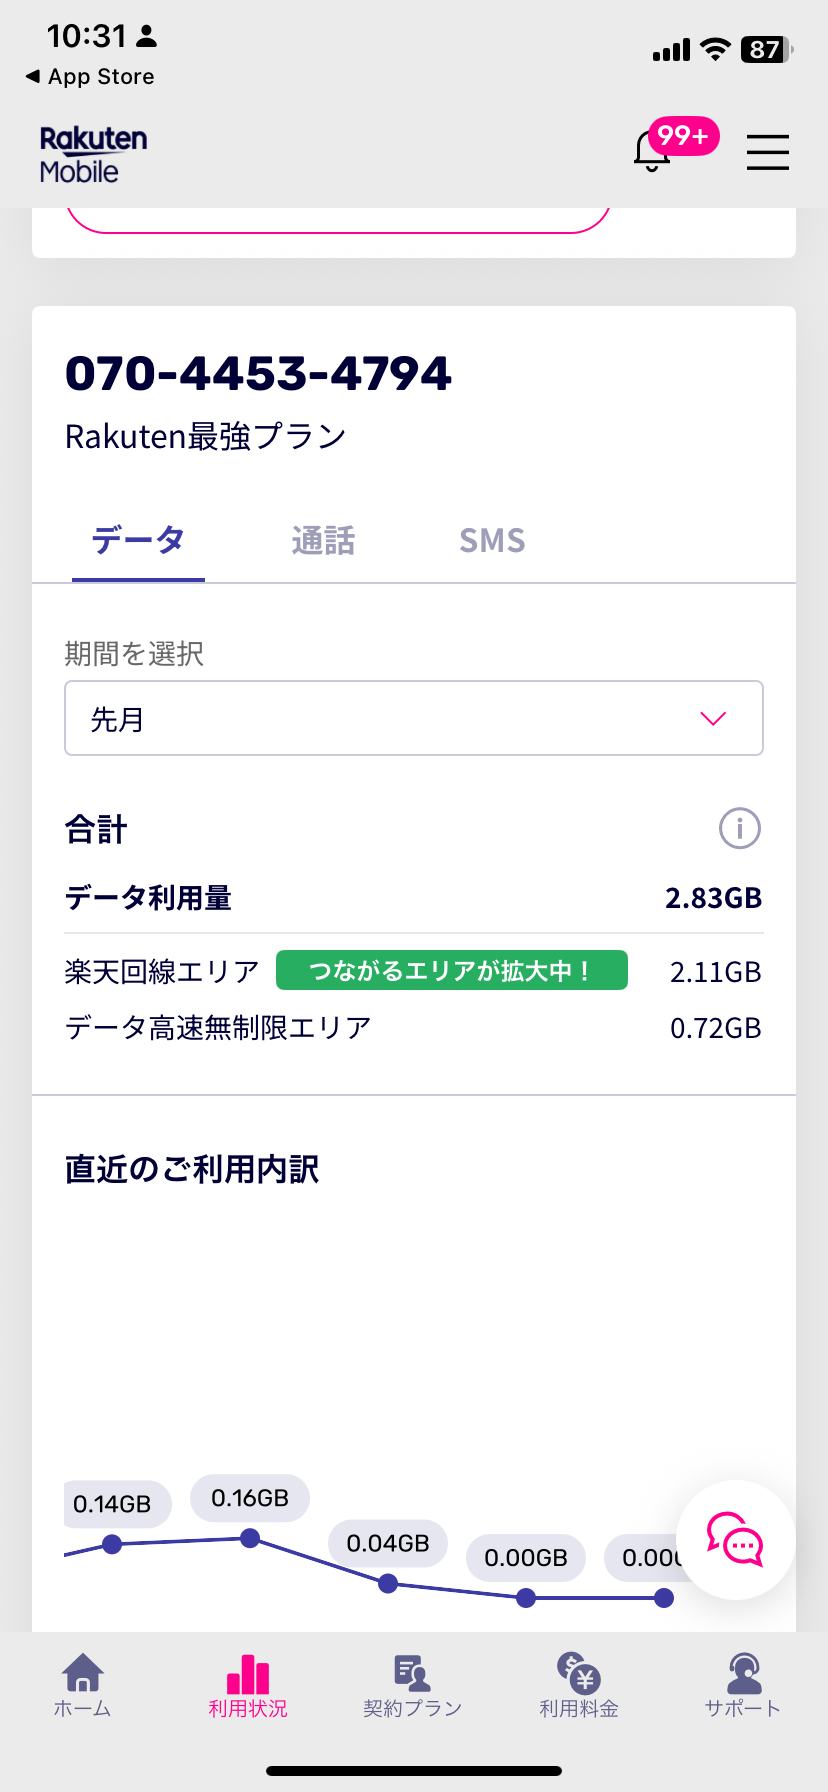Open the hamburger menu
828x1792 pixels.
click(767, 152)
